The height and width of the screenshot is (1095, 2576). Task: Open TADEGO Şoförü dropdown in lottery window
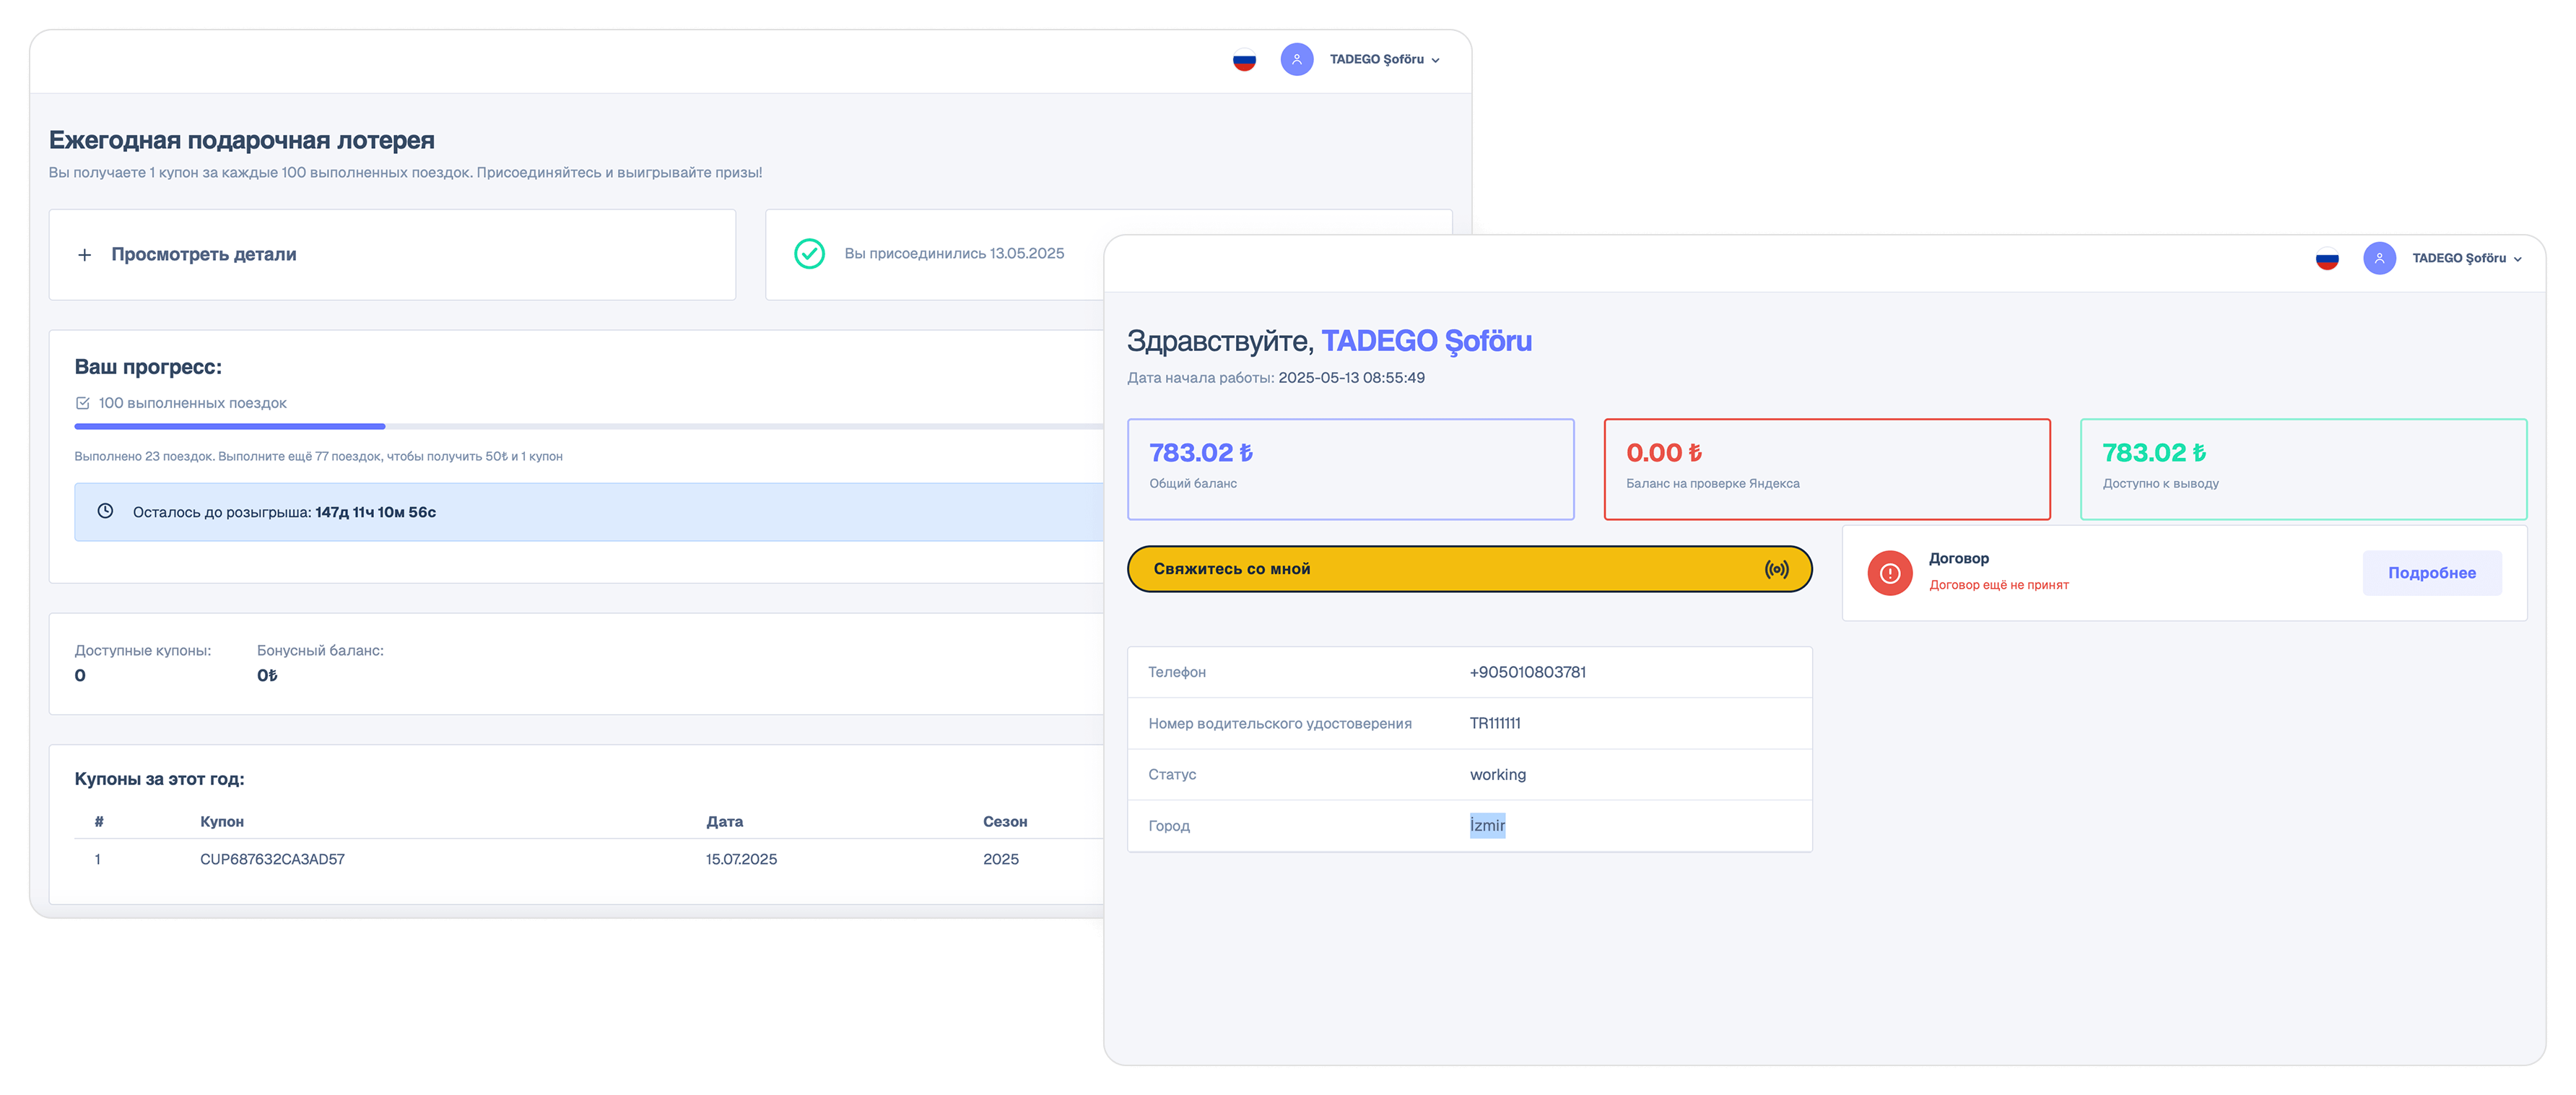pyautogui.click(x=1385, y=60)
